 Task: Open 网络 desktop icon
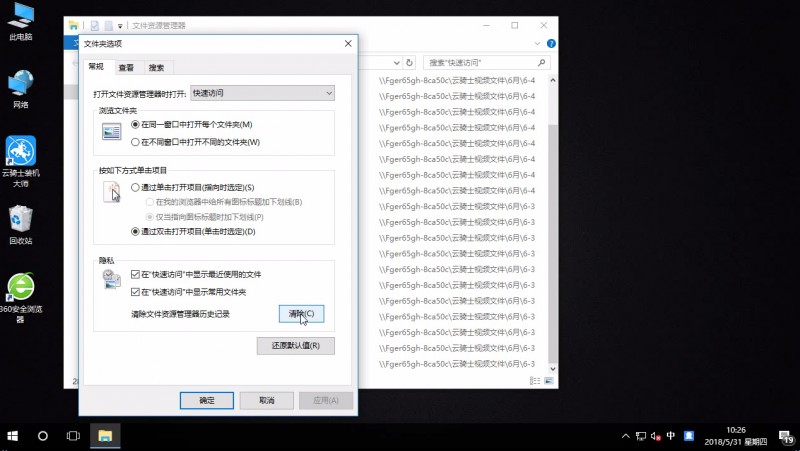[20, 90]
